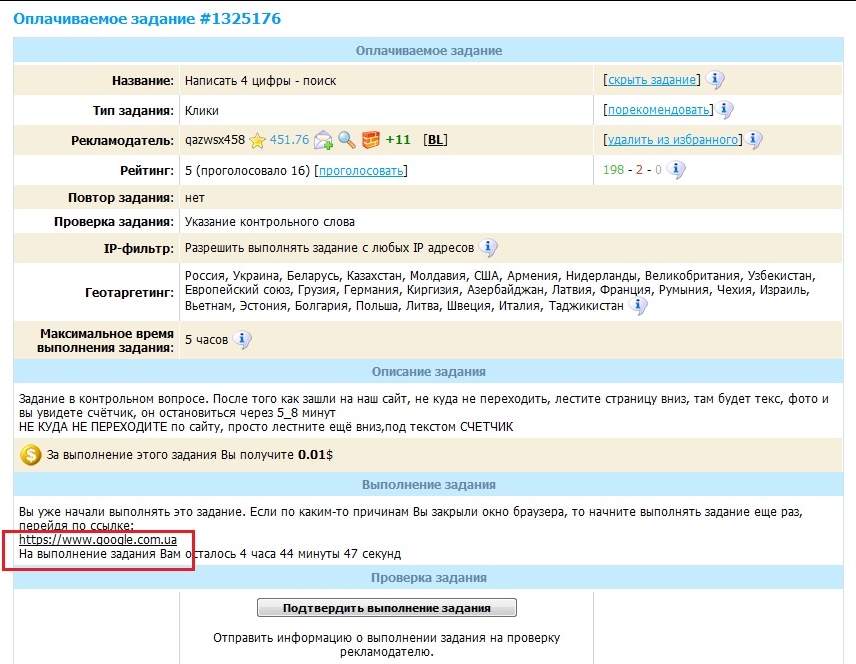This screenshot has width=856, height=664.
Task: Open the info bubble next to hide task link
Action: pyautogui.click(x=715, y=80)
